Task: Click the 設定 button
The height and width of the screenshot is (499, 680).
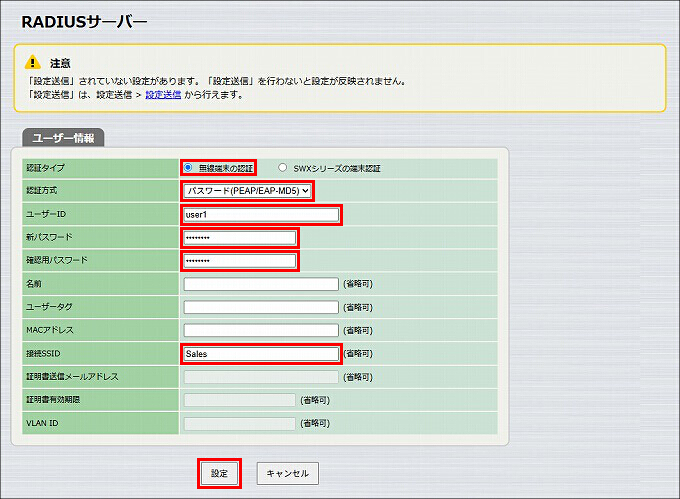Action: click(219, 473)
